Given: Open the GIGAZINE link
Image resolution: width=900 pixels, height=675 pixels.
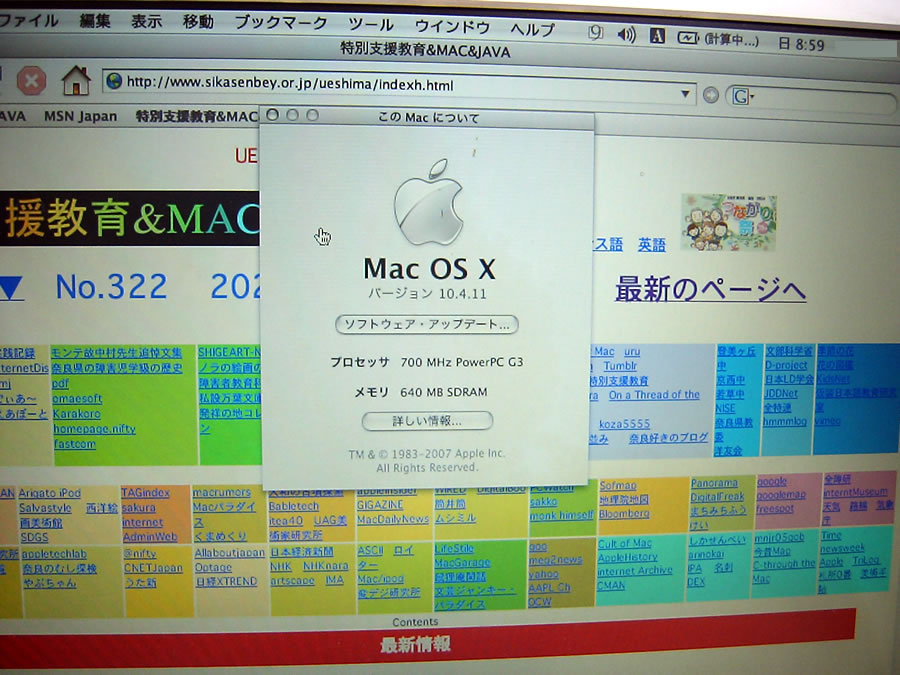Looking at the screenshot, I should click(379, 505).
